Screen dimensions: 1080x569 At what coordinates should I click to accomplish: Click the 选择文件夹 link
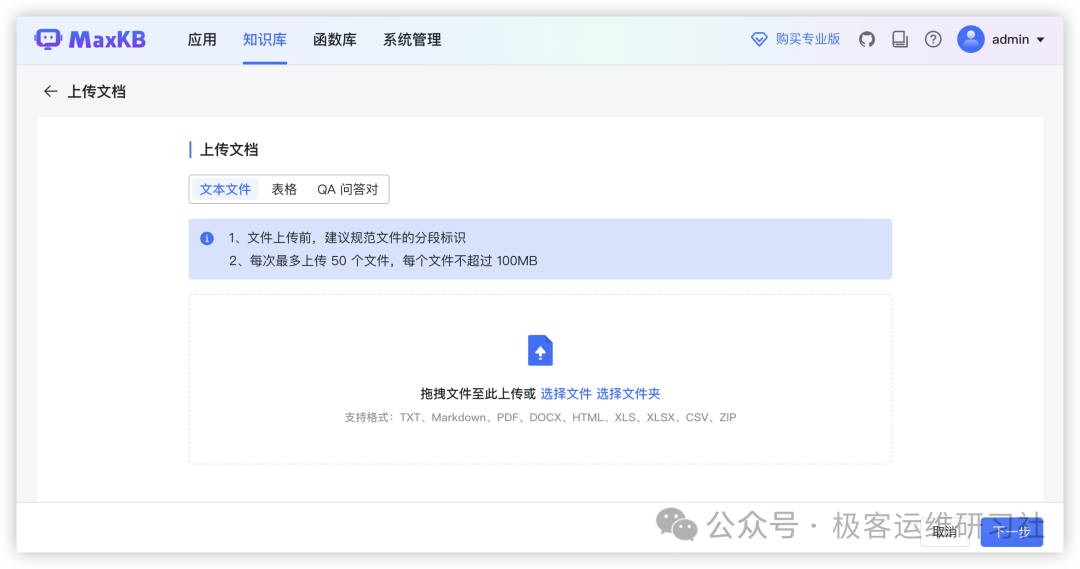(628, 394)
